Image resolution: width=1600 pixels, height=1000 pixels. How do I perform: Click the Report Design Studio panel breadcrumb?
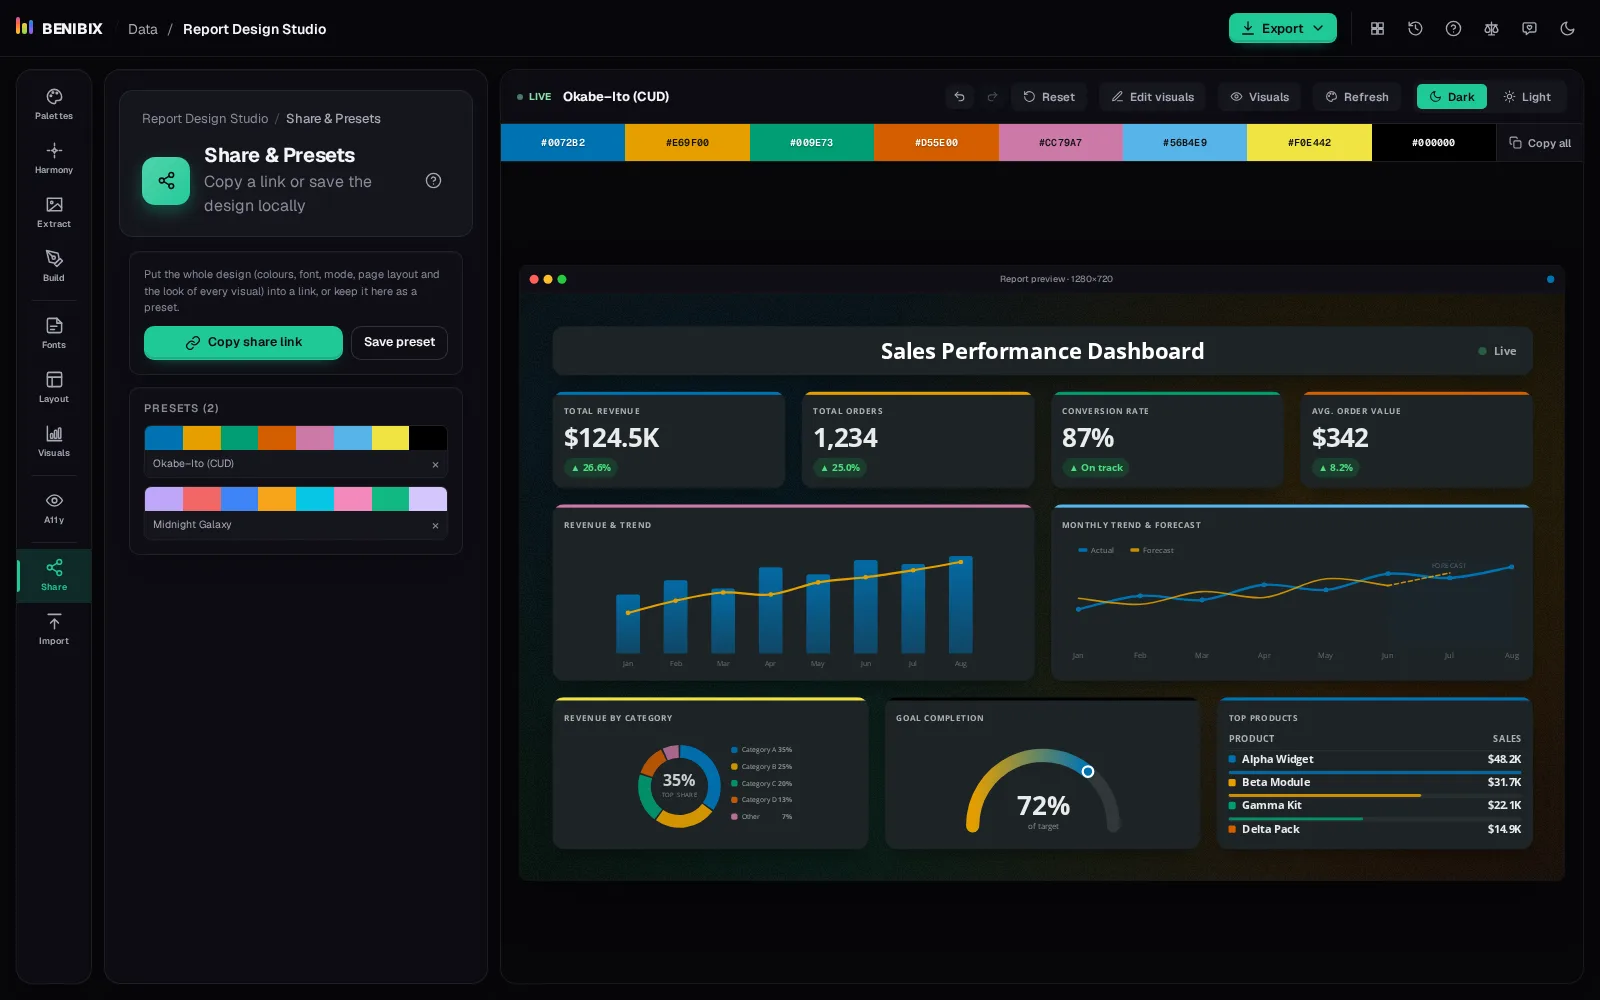[205, 118]
